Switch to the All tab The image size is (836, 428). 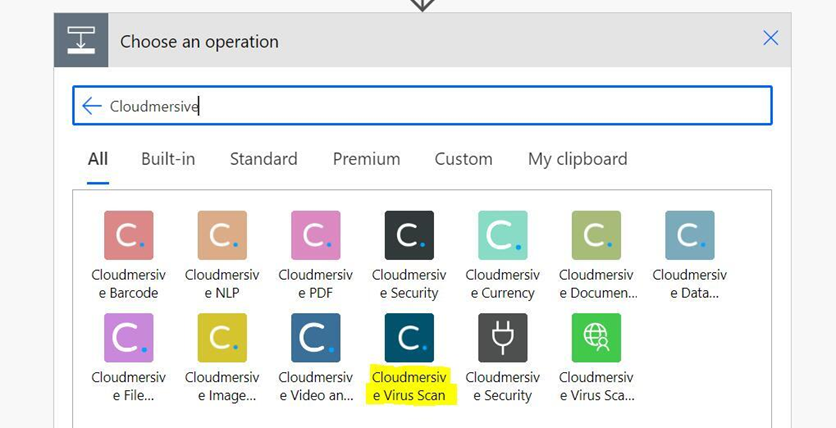coord(98,159)
